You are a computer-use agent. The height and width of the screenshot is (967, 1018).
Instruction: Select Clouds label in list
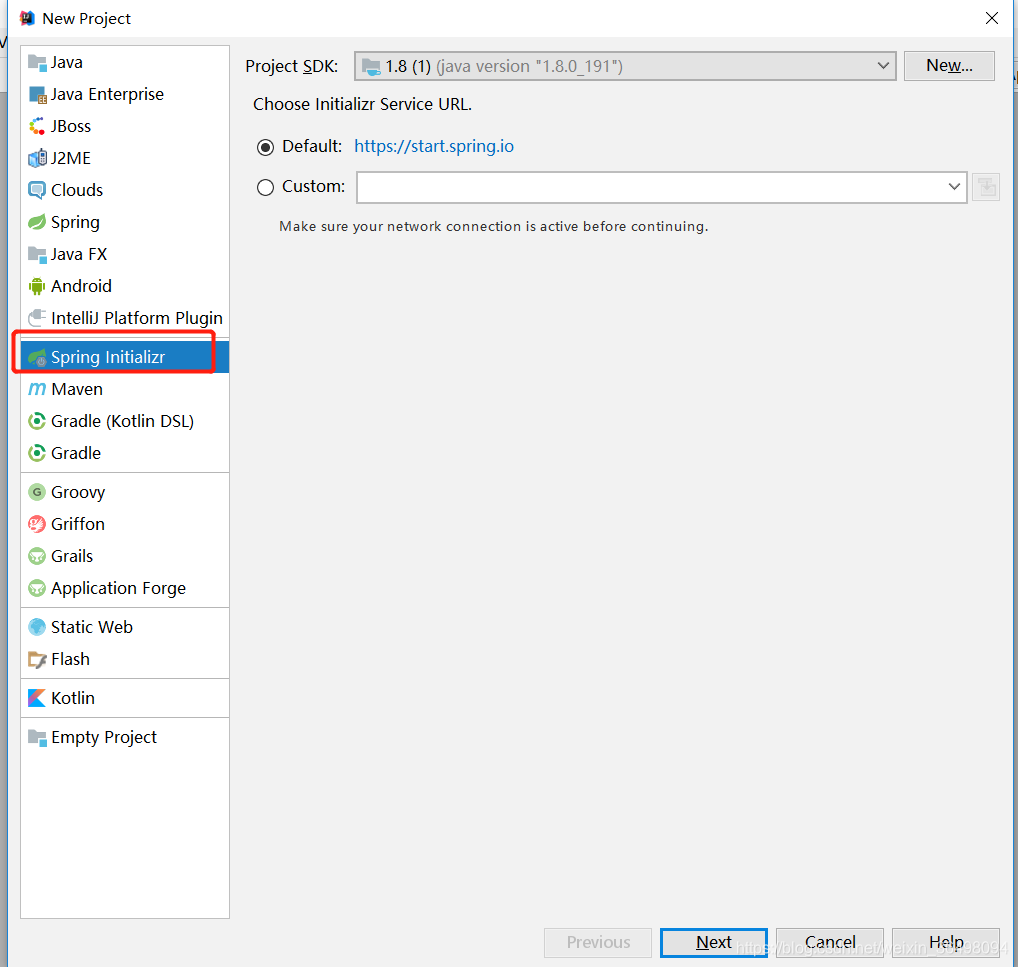click(77, 190)
